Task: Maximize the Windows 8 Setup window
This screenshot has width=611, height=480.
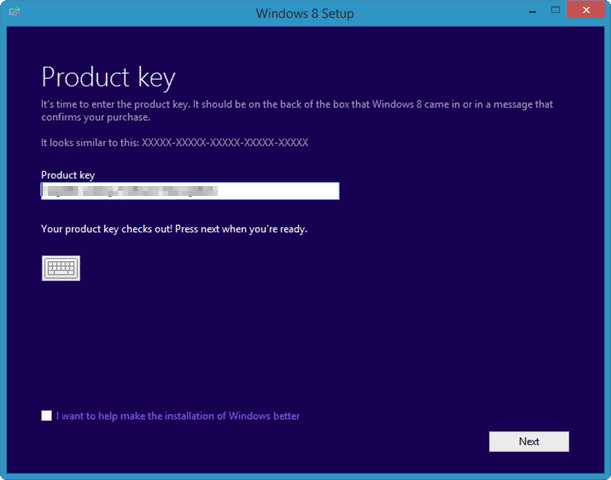Action: point(555,11)
